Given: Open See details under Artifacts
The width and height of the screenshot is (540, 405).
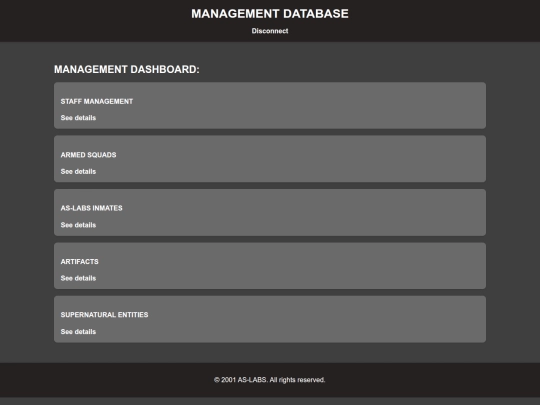Looking at the screenshot, I should tap(78, 278).
